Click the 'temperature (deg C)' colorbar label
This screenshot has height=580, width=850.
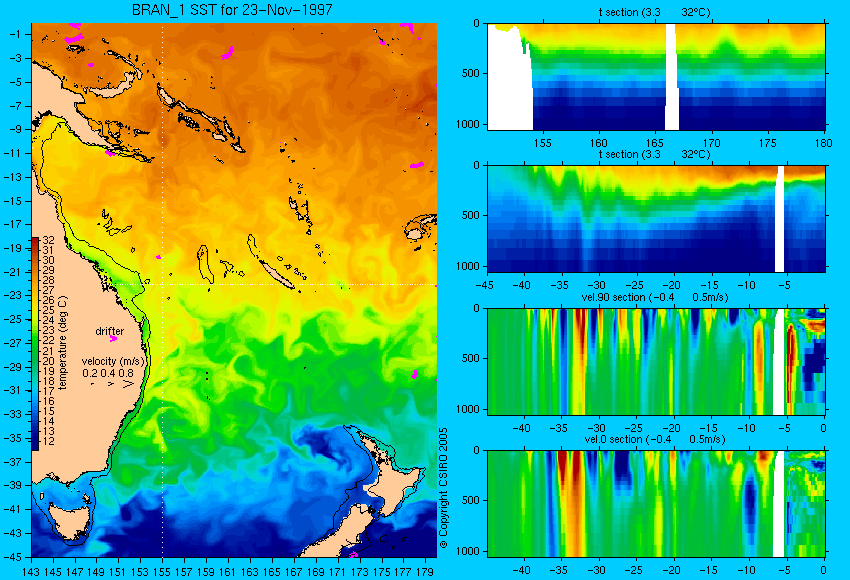pyautogui.click(x=63, y=343)
